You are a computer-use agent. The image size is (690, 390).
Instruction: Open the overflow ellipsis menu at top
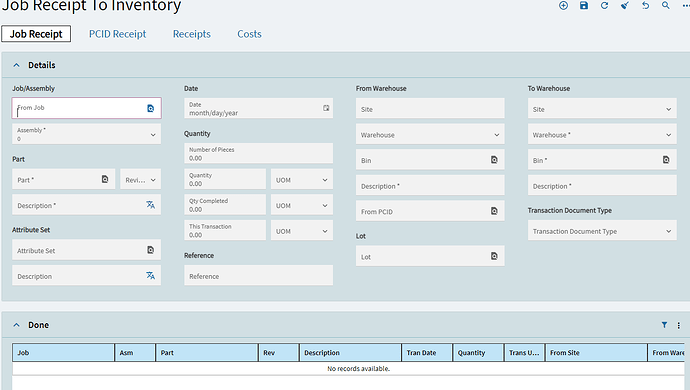pos(686,5)
